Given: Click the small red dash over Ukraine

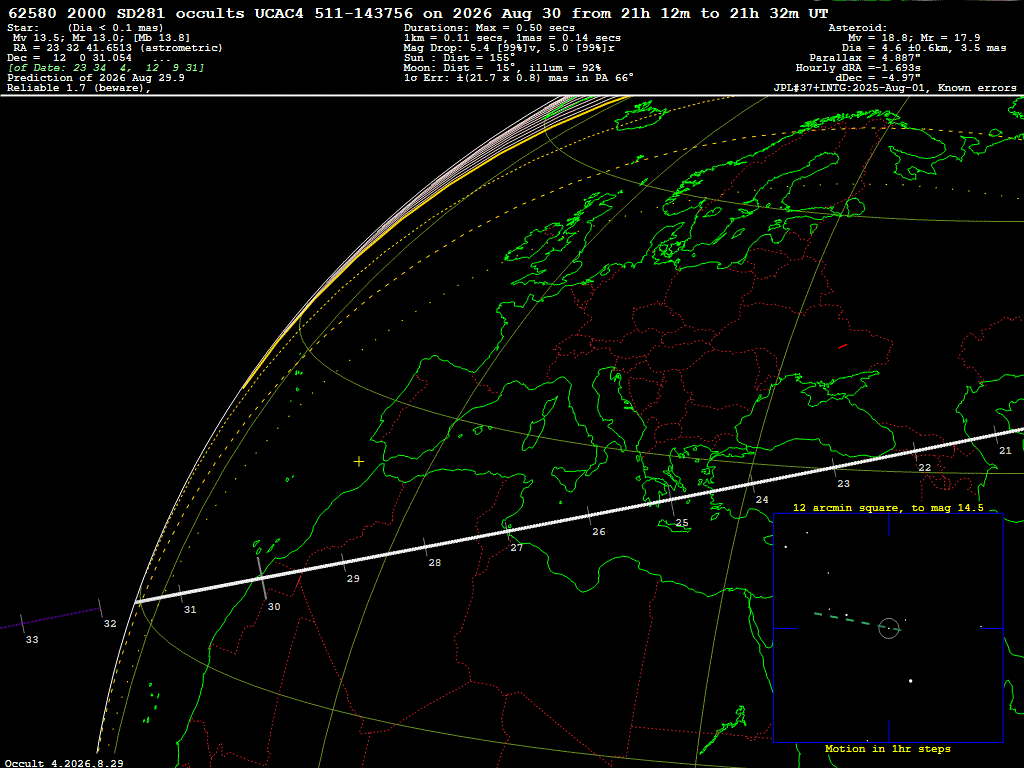Looking at the screenshot, I should pyautogui.click(x=843, y=346).
